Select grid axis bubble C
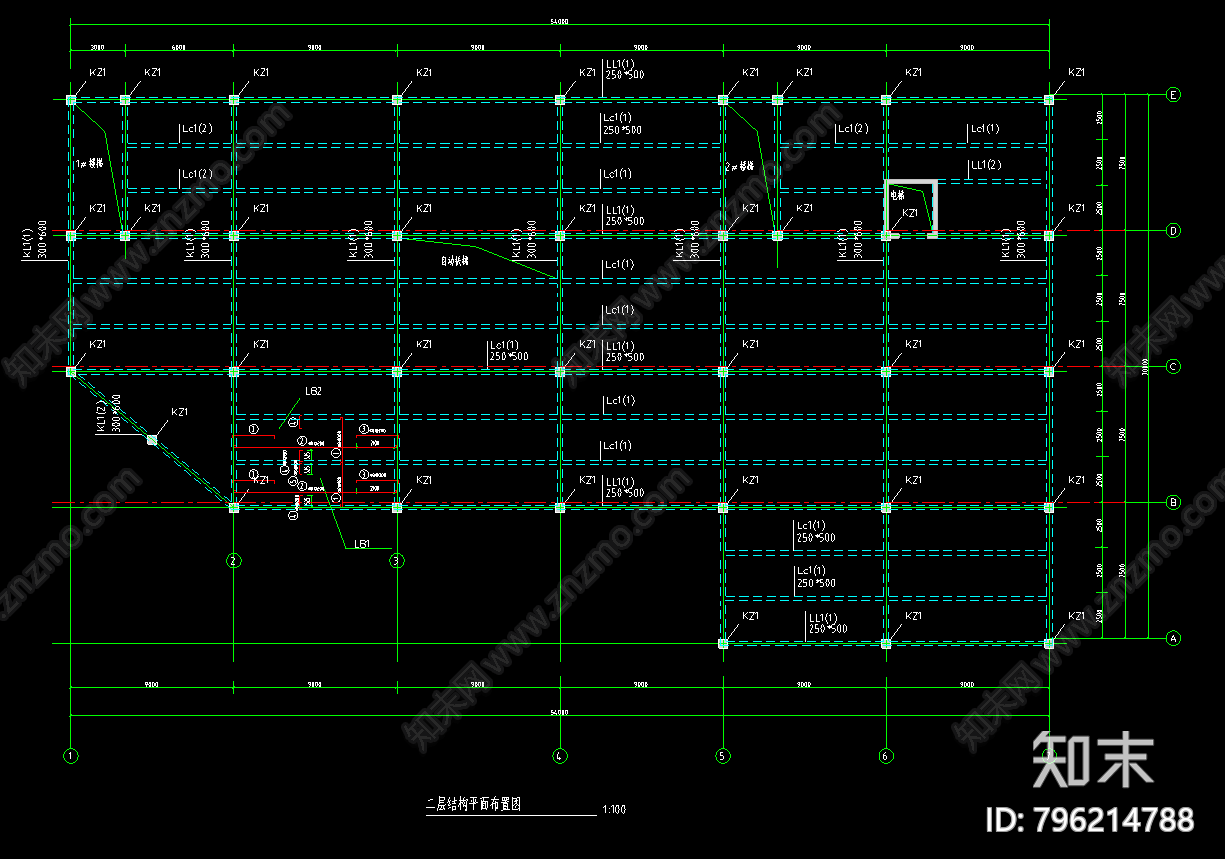This screenshot has height=859, width=1225. (1174, 367)
